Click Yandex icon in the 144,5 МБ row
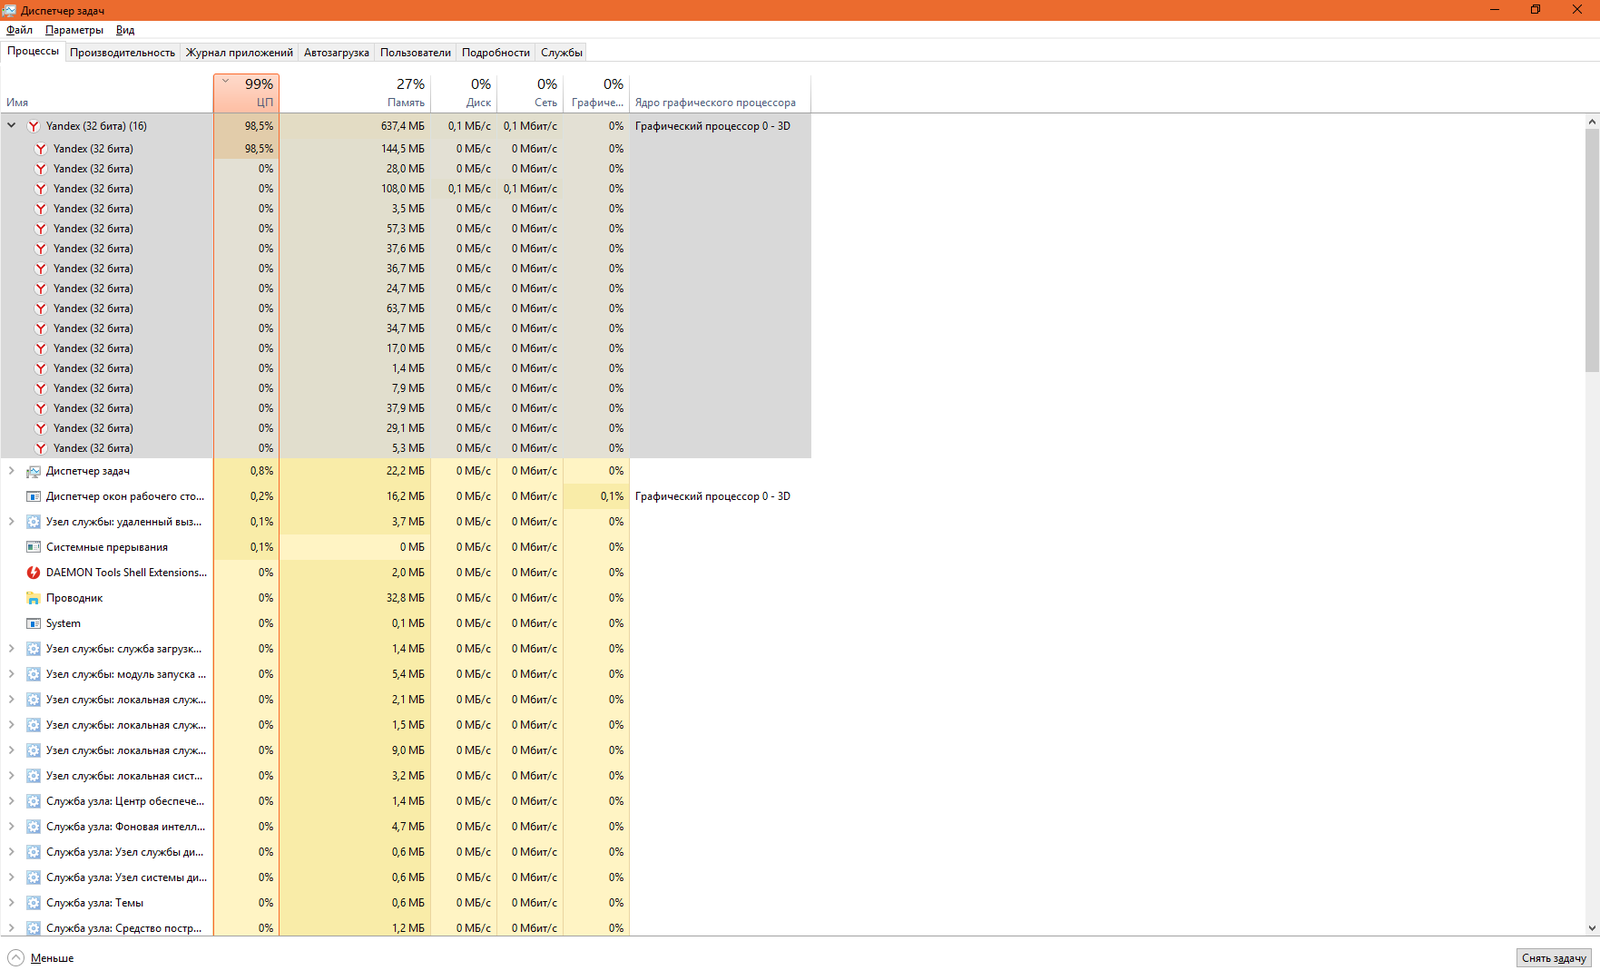Viewport: 1600px width, 980px height. [x=41, y=148]
